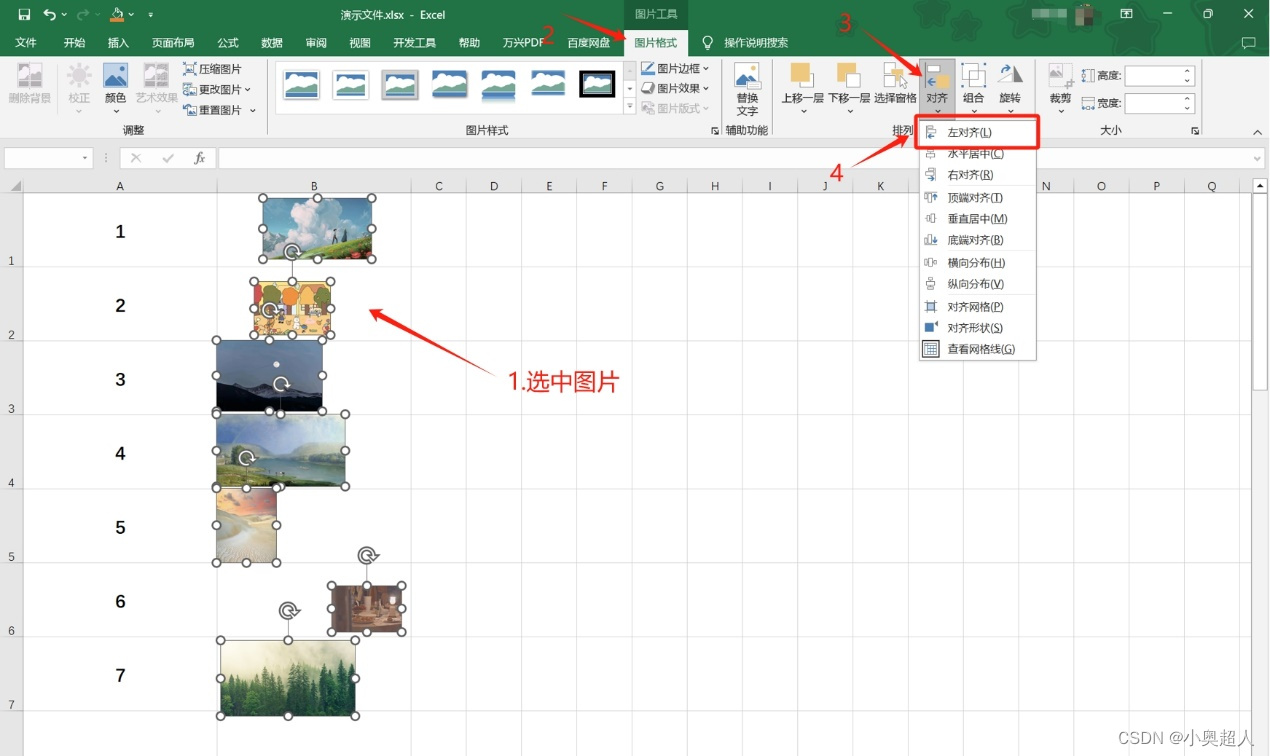Open the Undo history dropdown arrow
This screenshot has height=756, width=1270.
64,15
